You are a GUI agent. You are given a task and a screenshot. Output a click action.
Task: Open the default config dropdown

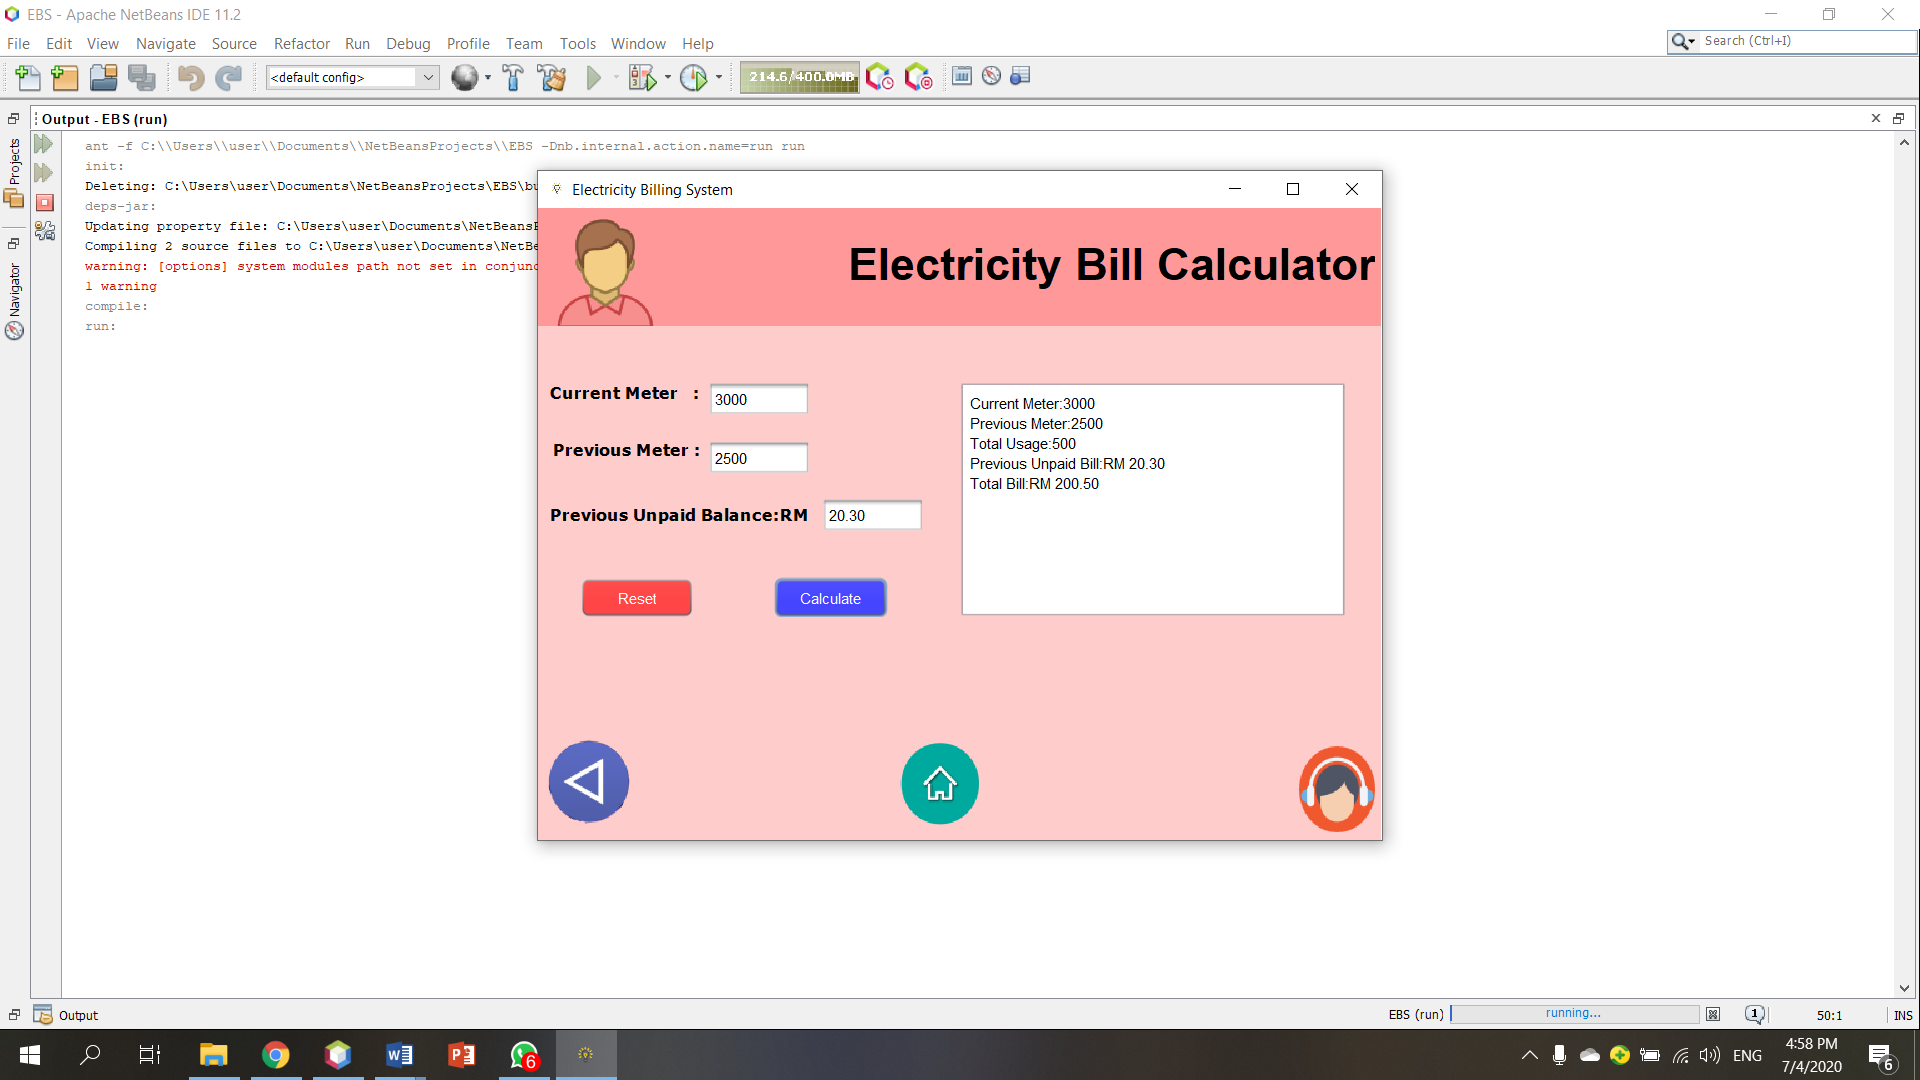(429, 77)
